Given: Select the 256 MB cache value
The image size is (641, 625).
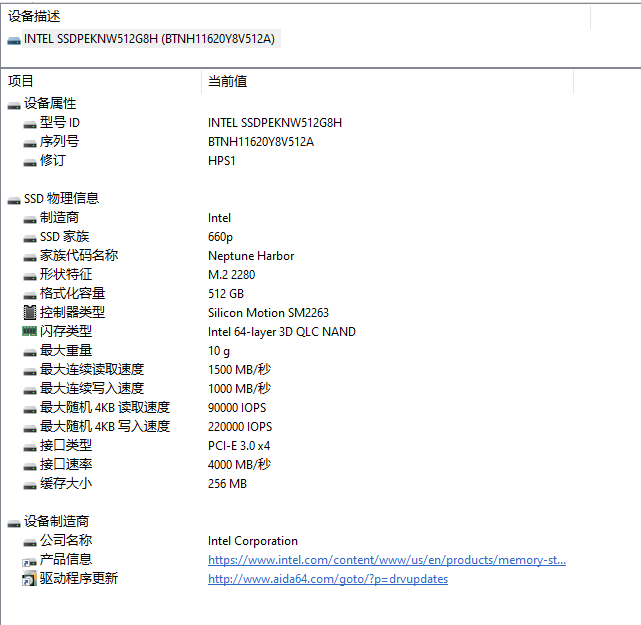Looking at the screenshot, I should (227, 484).
